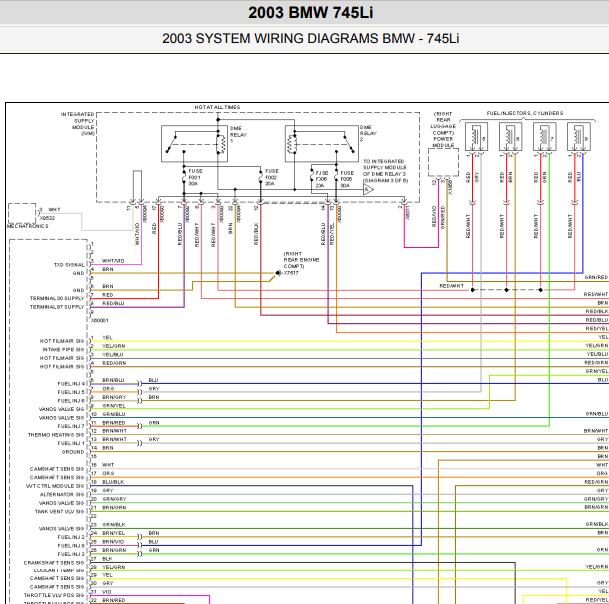Click the "X7617" ground point label
Viewport: 609px width, 604px height.
point(291,273)
